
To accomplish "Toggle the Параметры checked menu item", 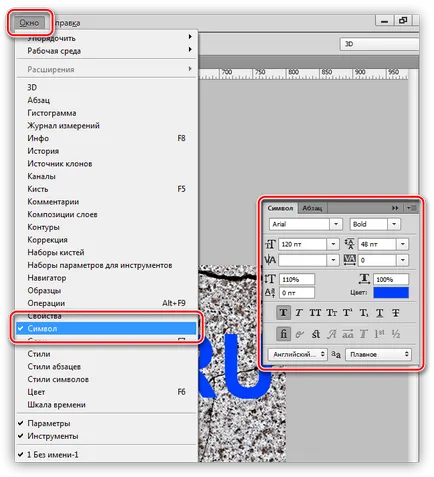I will coord(106,423).
